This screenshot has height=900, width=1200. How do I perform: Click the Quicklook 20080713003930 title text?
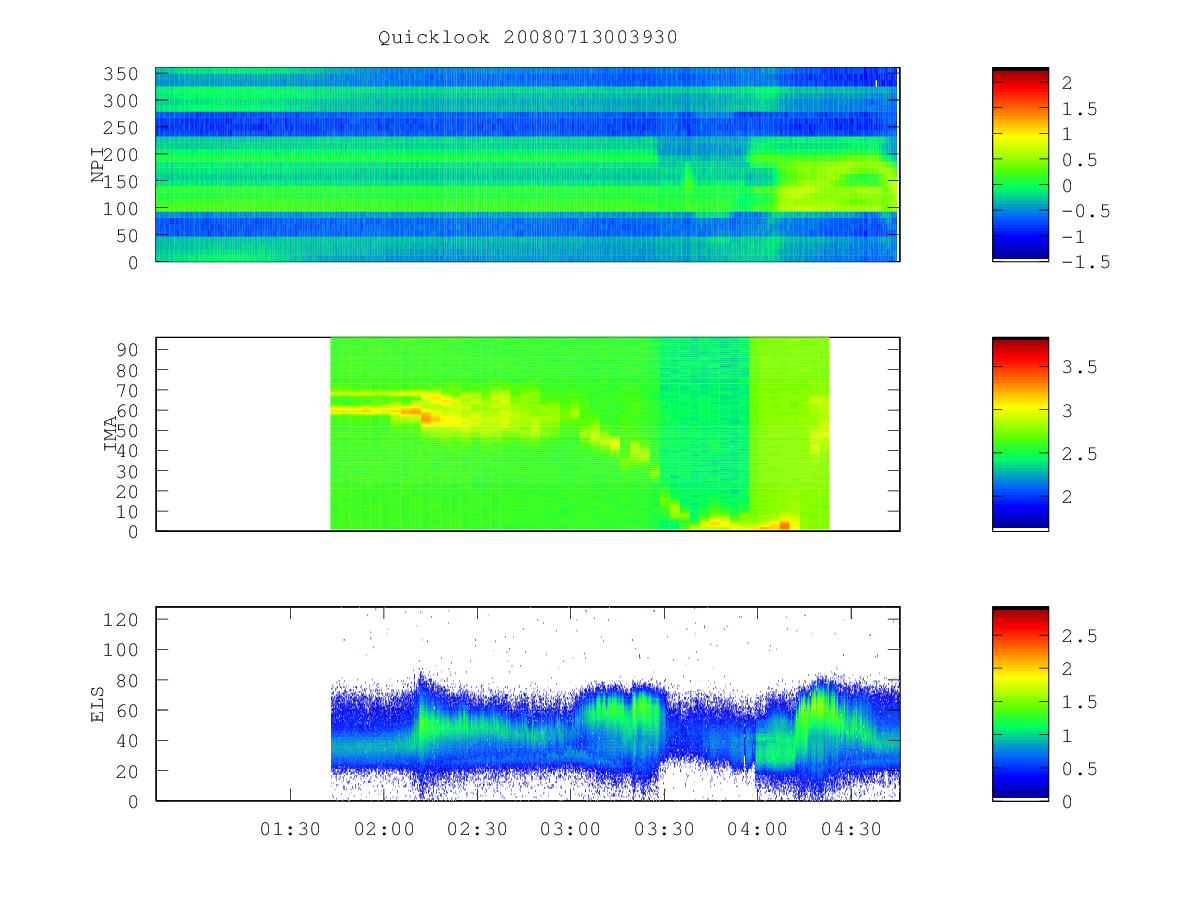click(528, 37)
